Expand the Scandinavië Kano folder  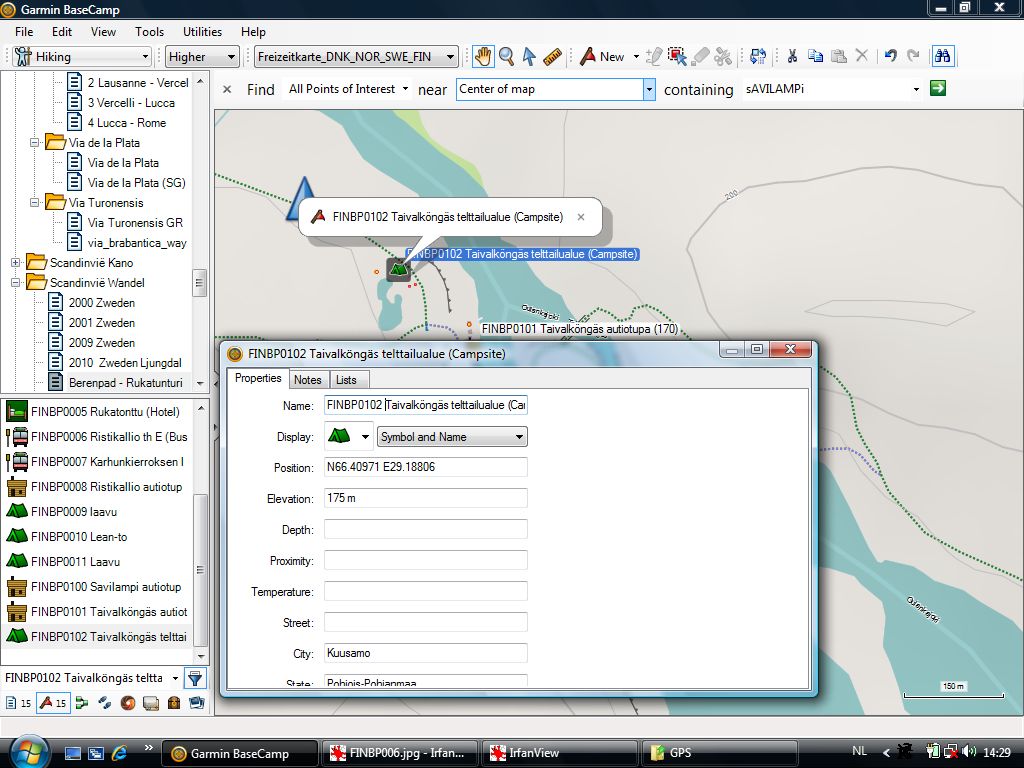(16, 263)
